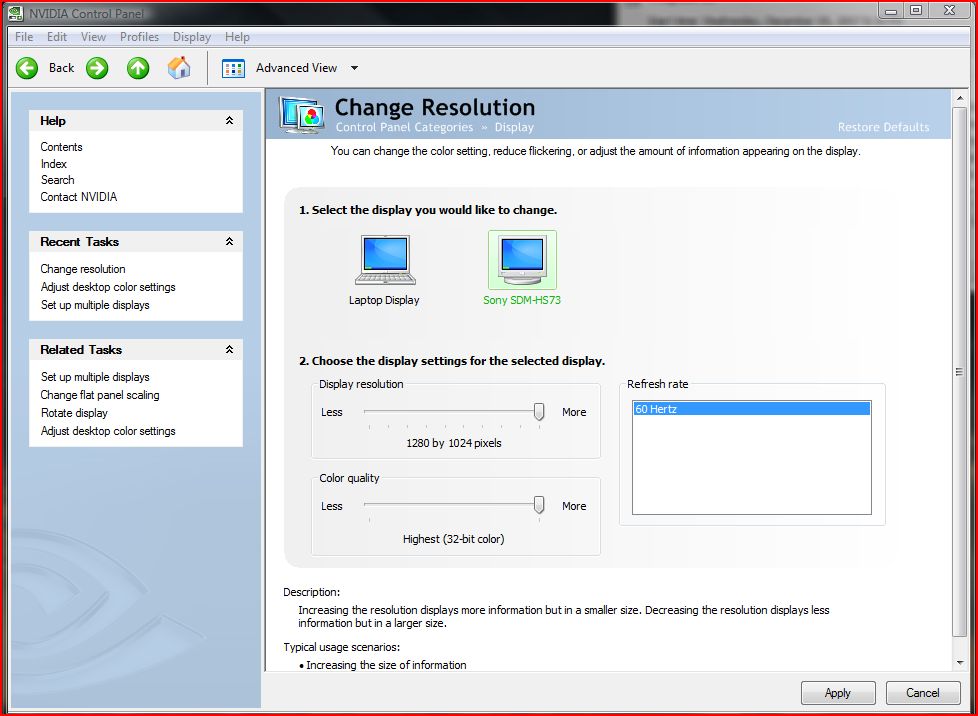This screenshot has height=716, width=978.
Task: Click Rotate display link
Action: pyautogui.click(x=74, y=413)
